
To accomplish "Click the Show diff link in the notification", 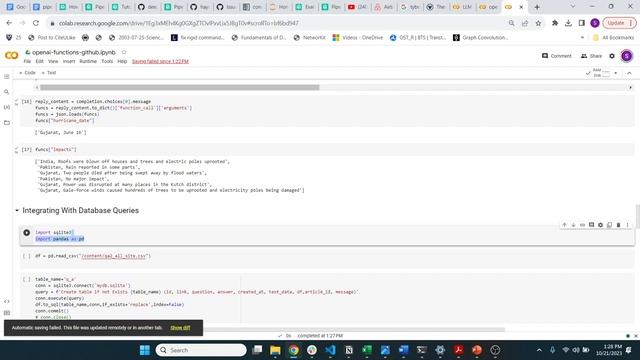I will point(180,328).
